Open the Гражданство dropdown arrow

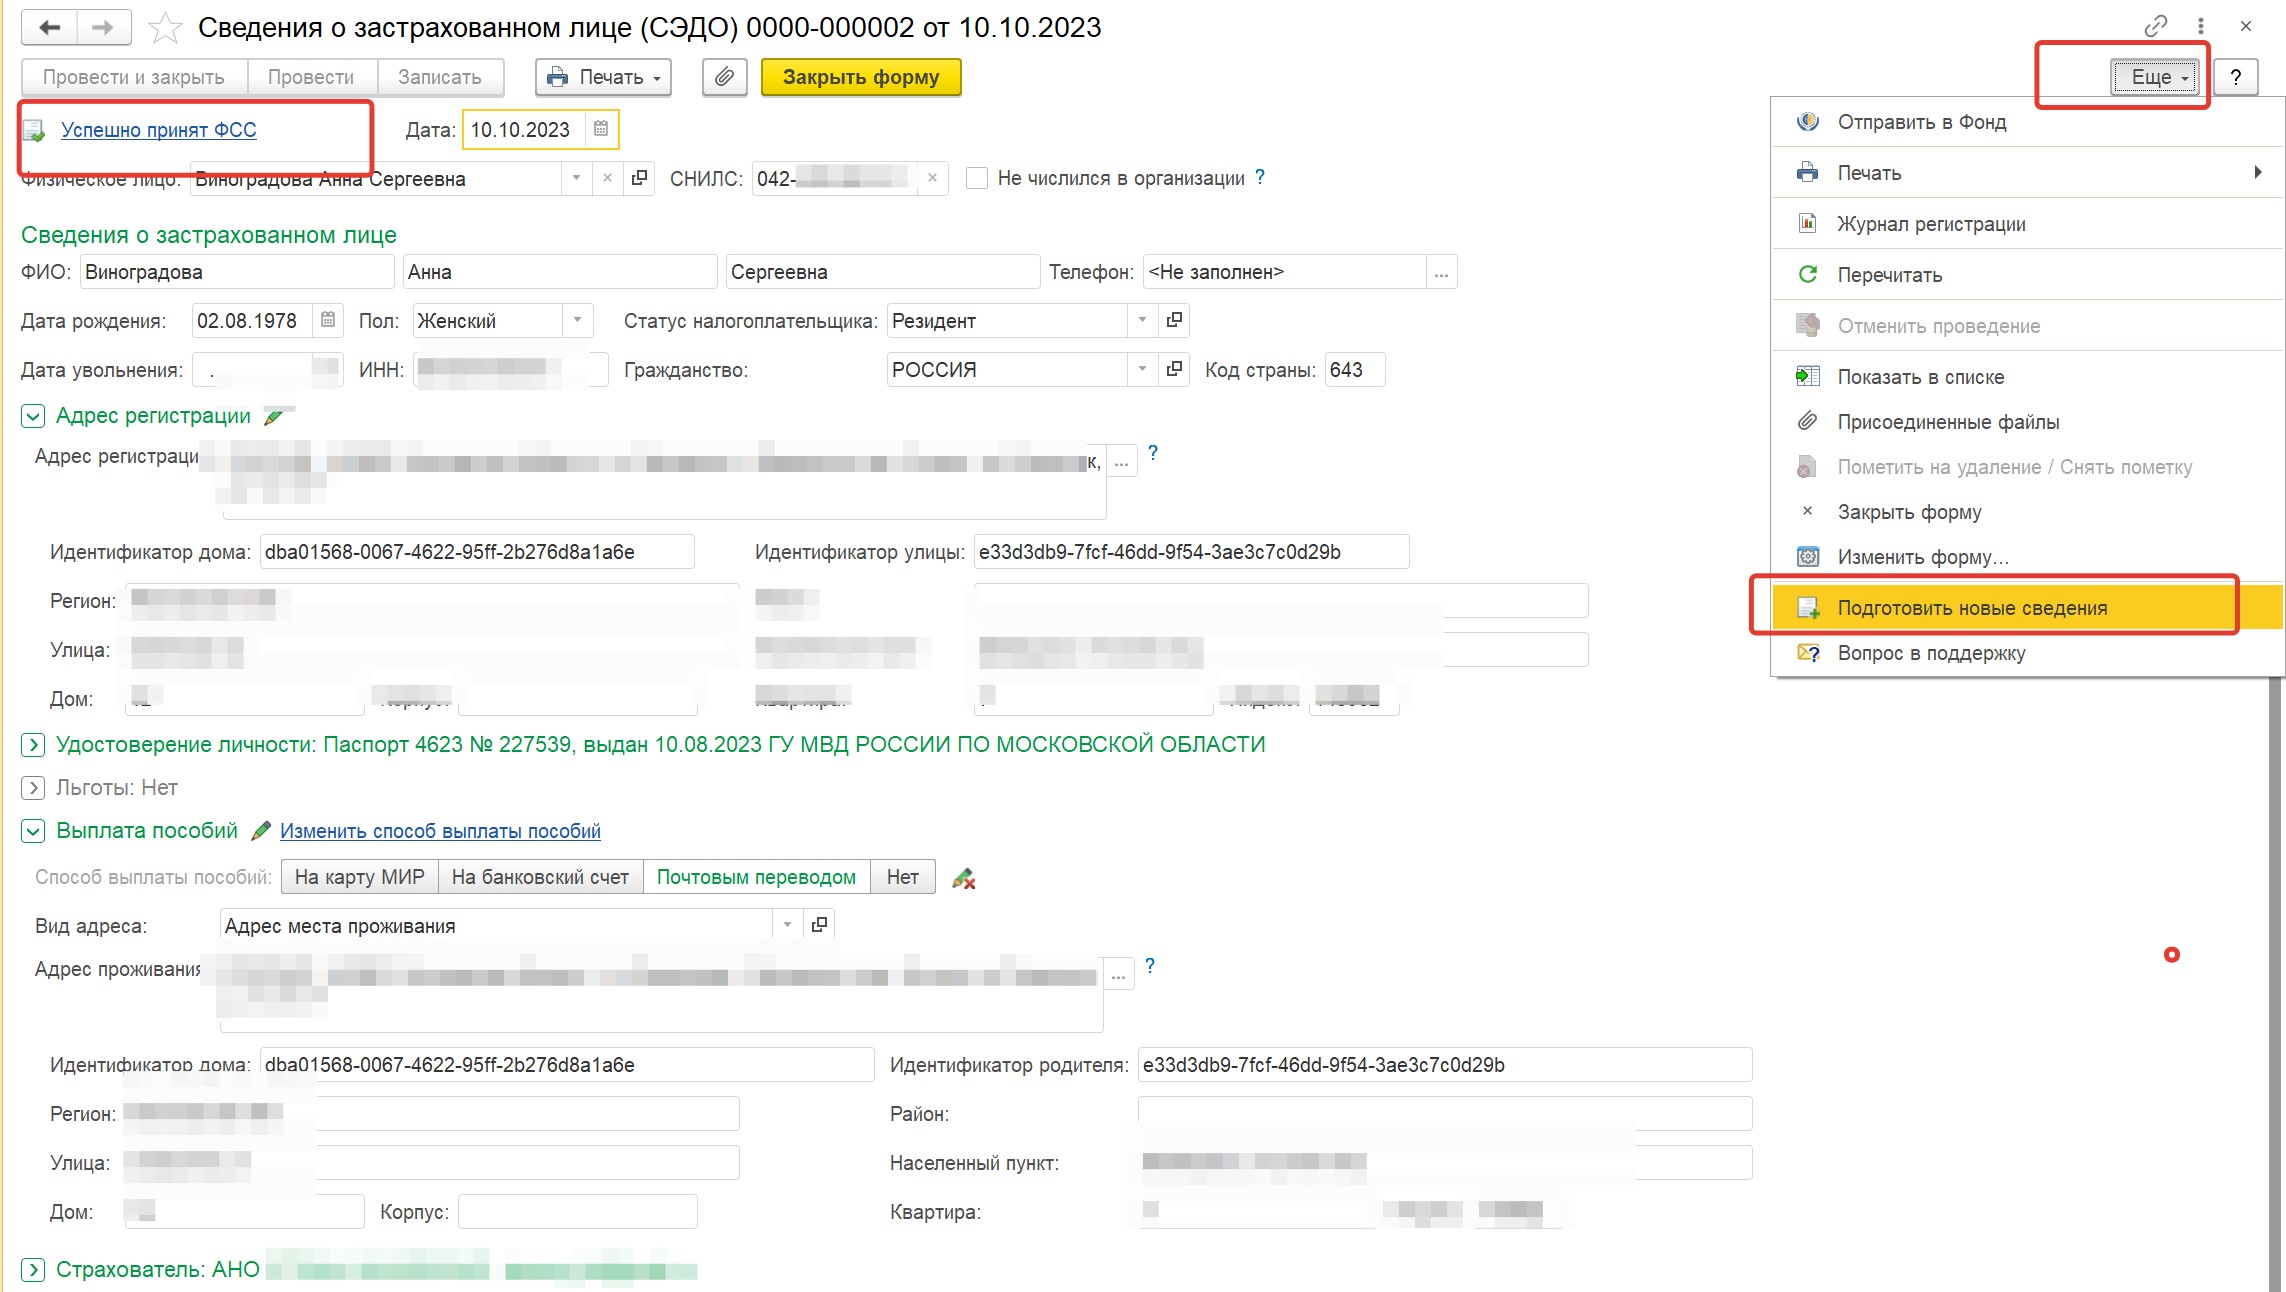[1142, 370]
